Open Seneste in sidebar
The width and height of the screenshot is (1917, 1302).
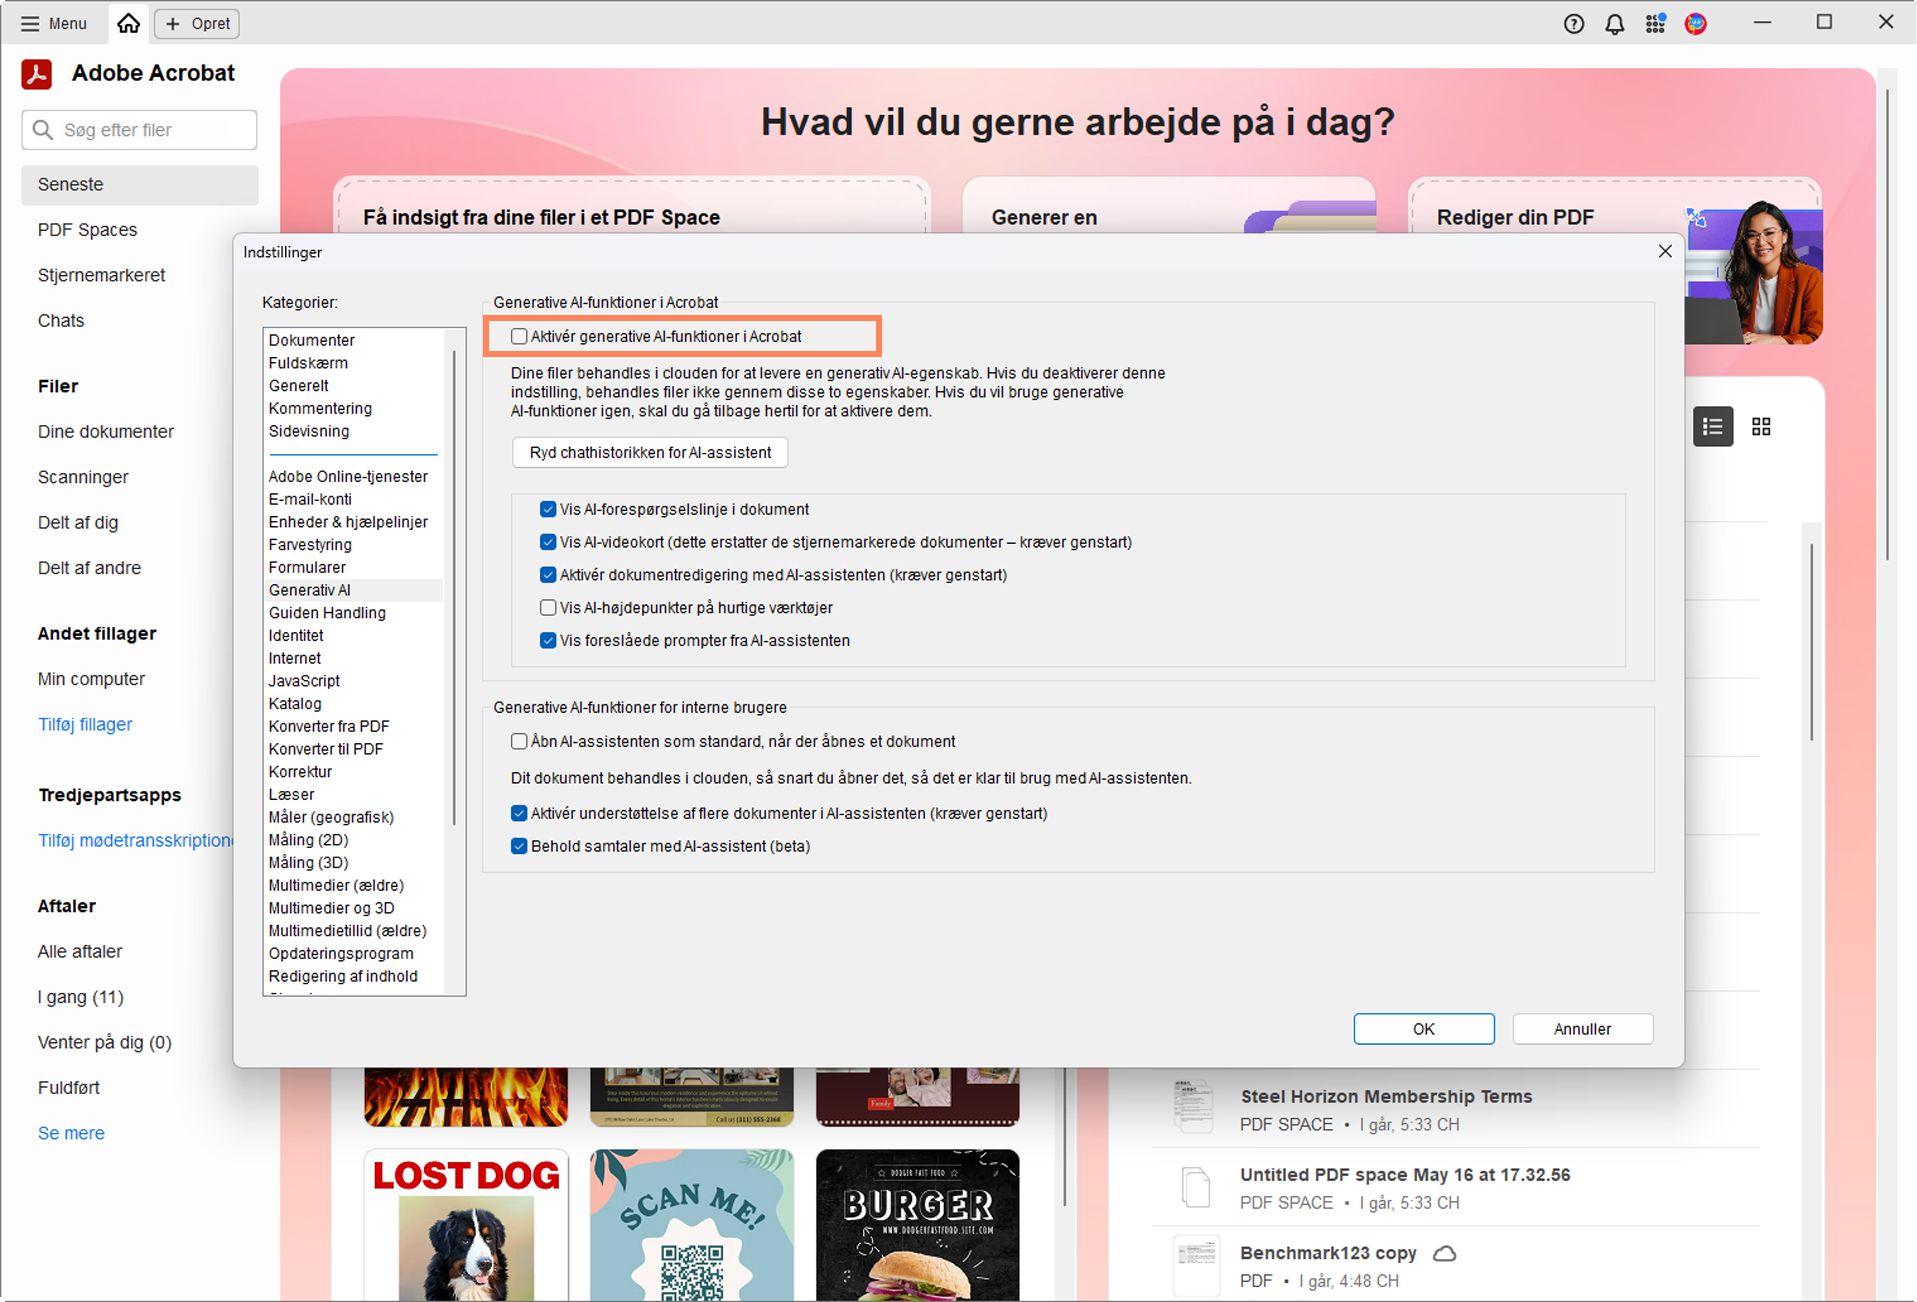(x=139, y=185)
